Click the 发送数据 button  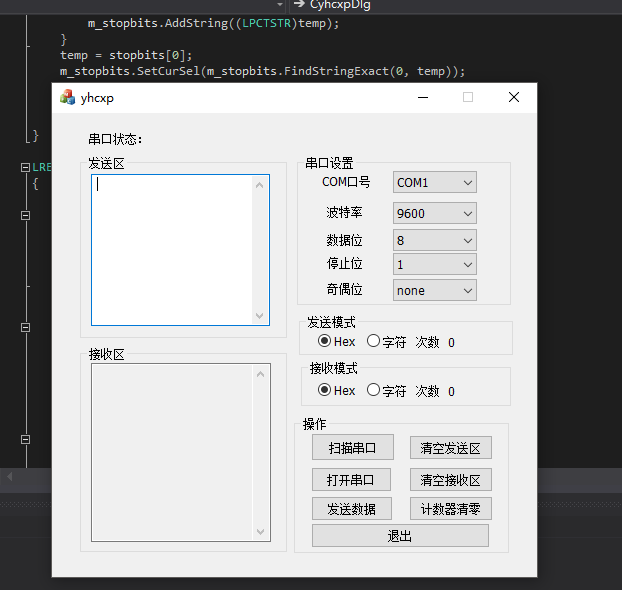tap(351, 509)
